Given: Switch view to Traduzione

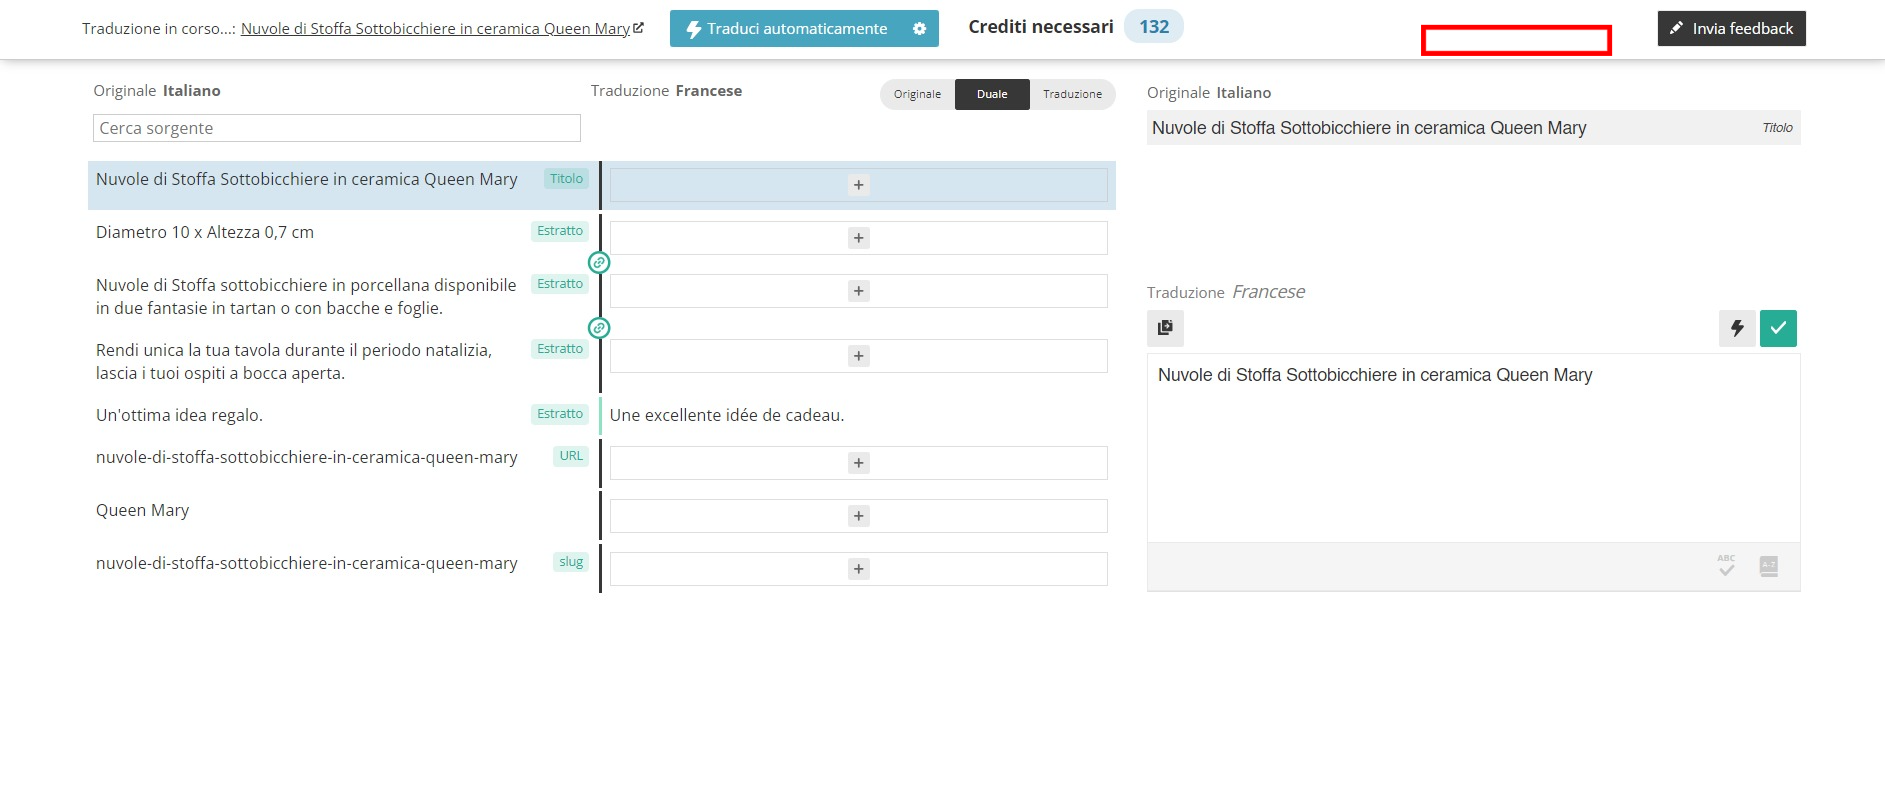Looking at the screenshot, I should click(1072, 94).
